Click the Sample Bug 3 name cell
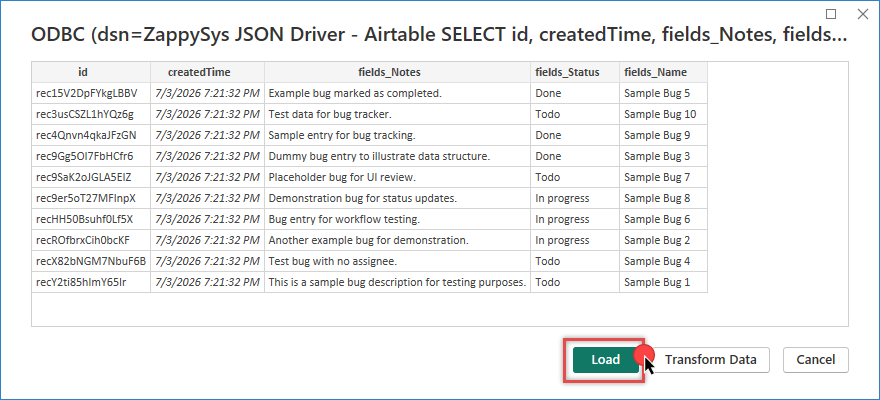 tap(663, 156)
